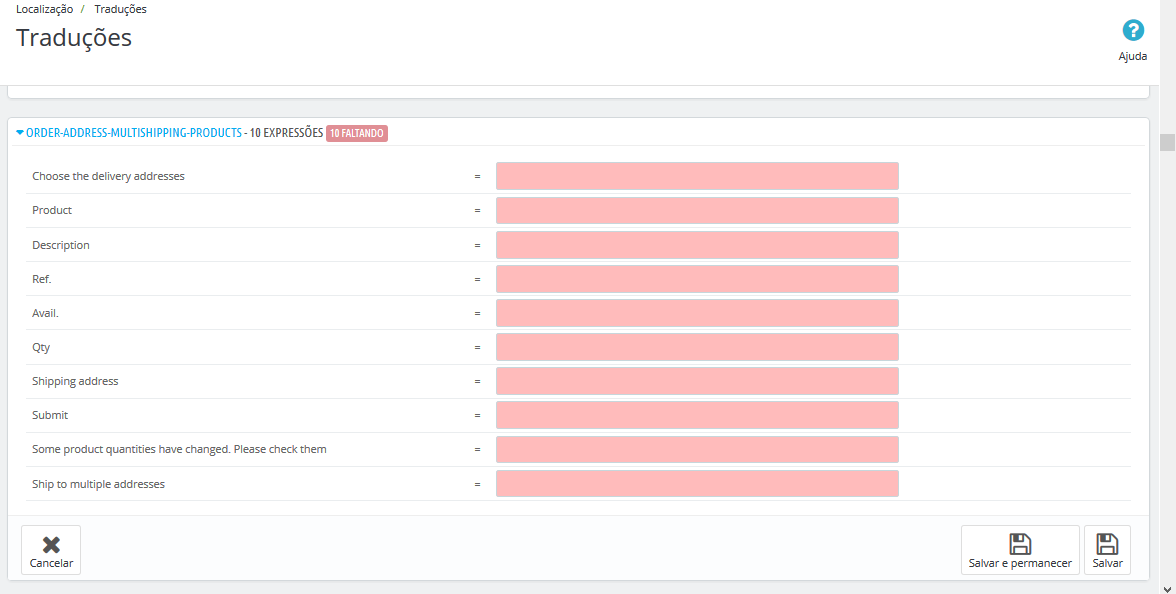Image resolution: width=1176 pixels, height=594 pixels.
Task: Focus translation field for Description
Action: click(x=697, y=245)
